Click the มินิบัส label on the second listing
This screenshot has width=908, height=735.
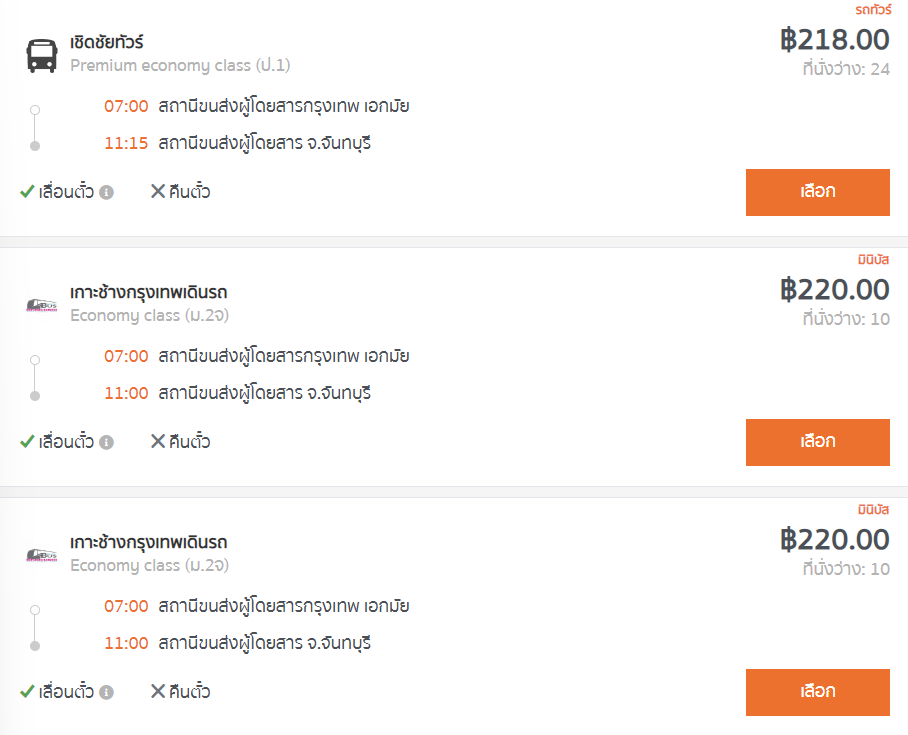point(873,259)
